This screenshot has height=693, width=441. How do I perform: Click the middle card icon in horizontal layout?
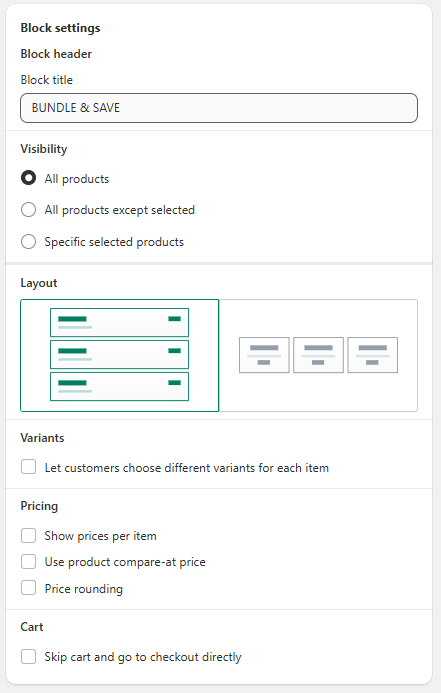[318, 355]
